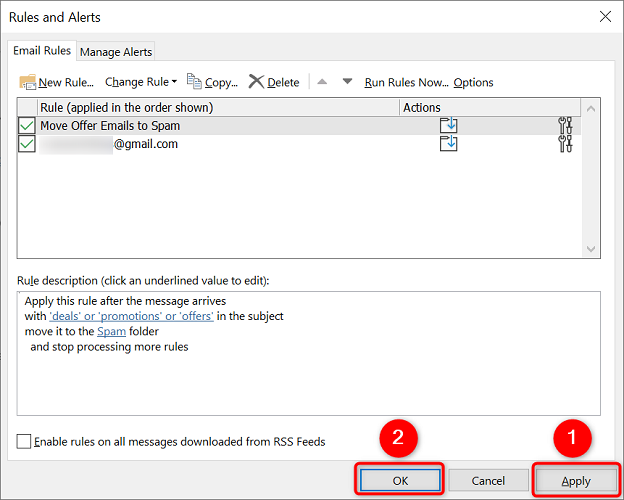The width and height of the screenshot is (624, 500).
Task: Click the Copy rule icon
Action: [x=195, y=82]
